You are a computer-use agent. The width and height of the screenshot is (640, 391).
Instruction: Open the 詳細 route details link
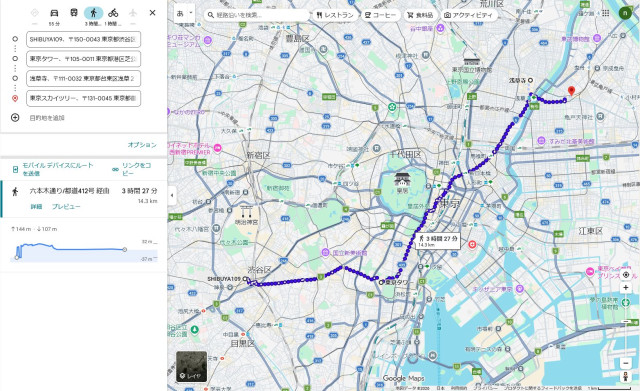(36, 207)
